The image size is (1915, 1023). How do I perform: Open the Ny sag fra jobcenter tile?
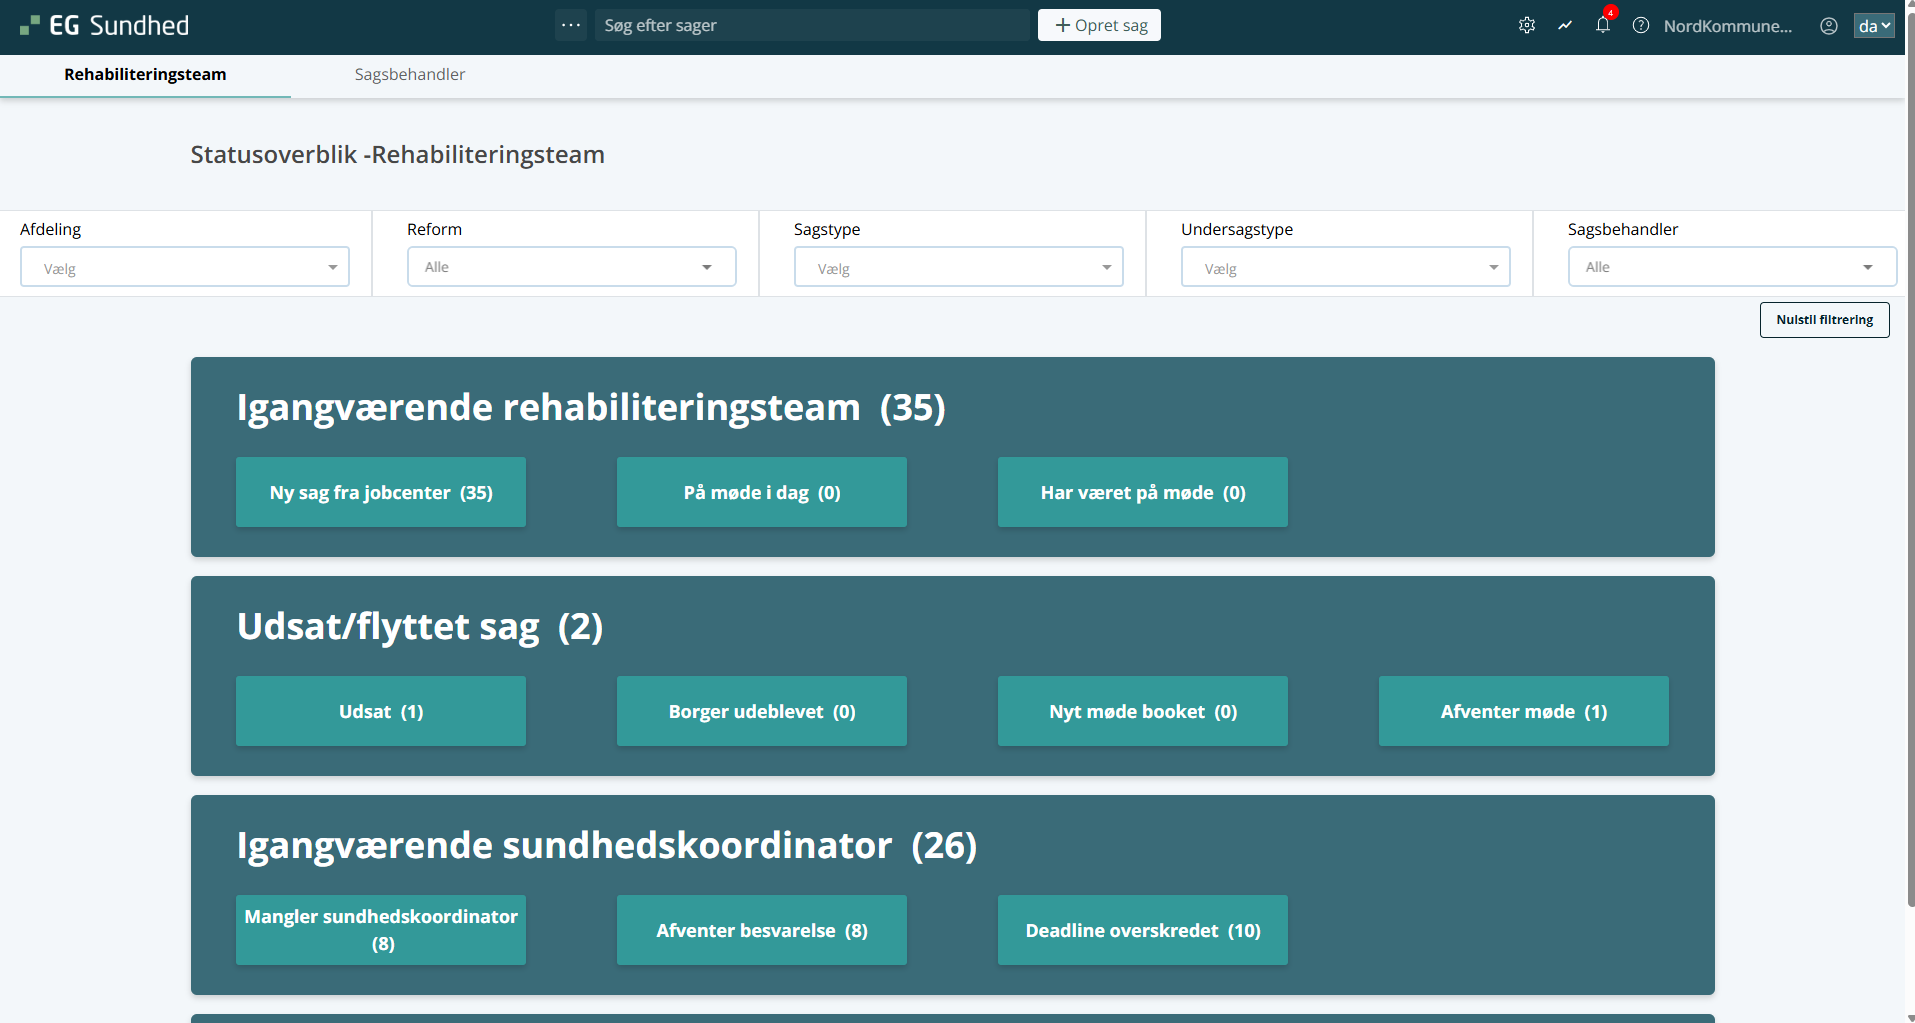[381, 492]
